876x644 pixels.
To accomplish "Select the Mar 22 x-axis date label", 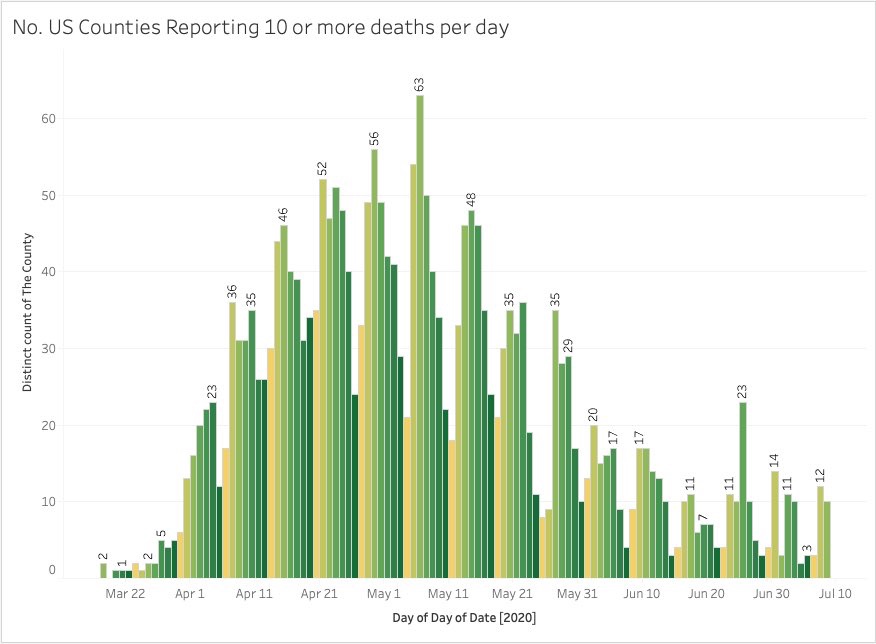I will pos(125,593).
